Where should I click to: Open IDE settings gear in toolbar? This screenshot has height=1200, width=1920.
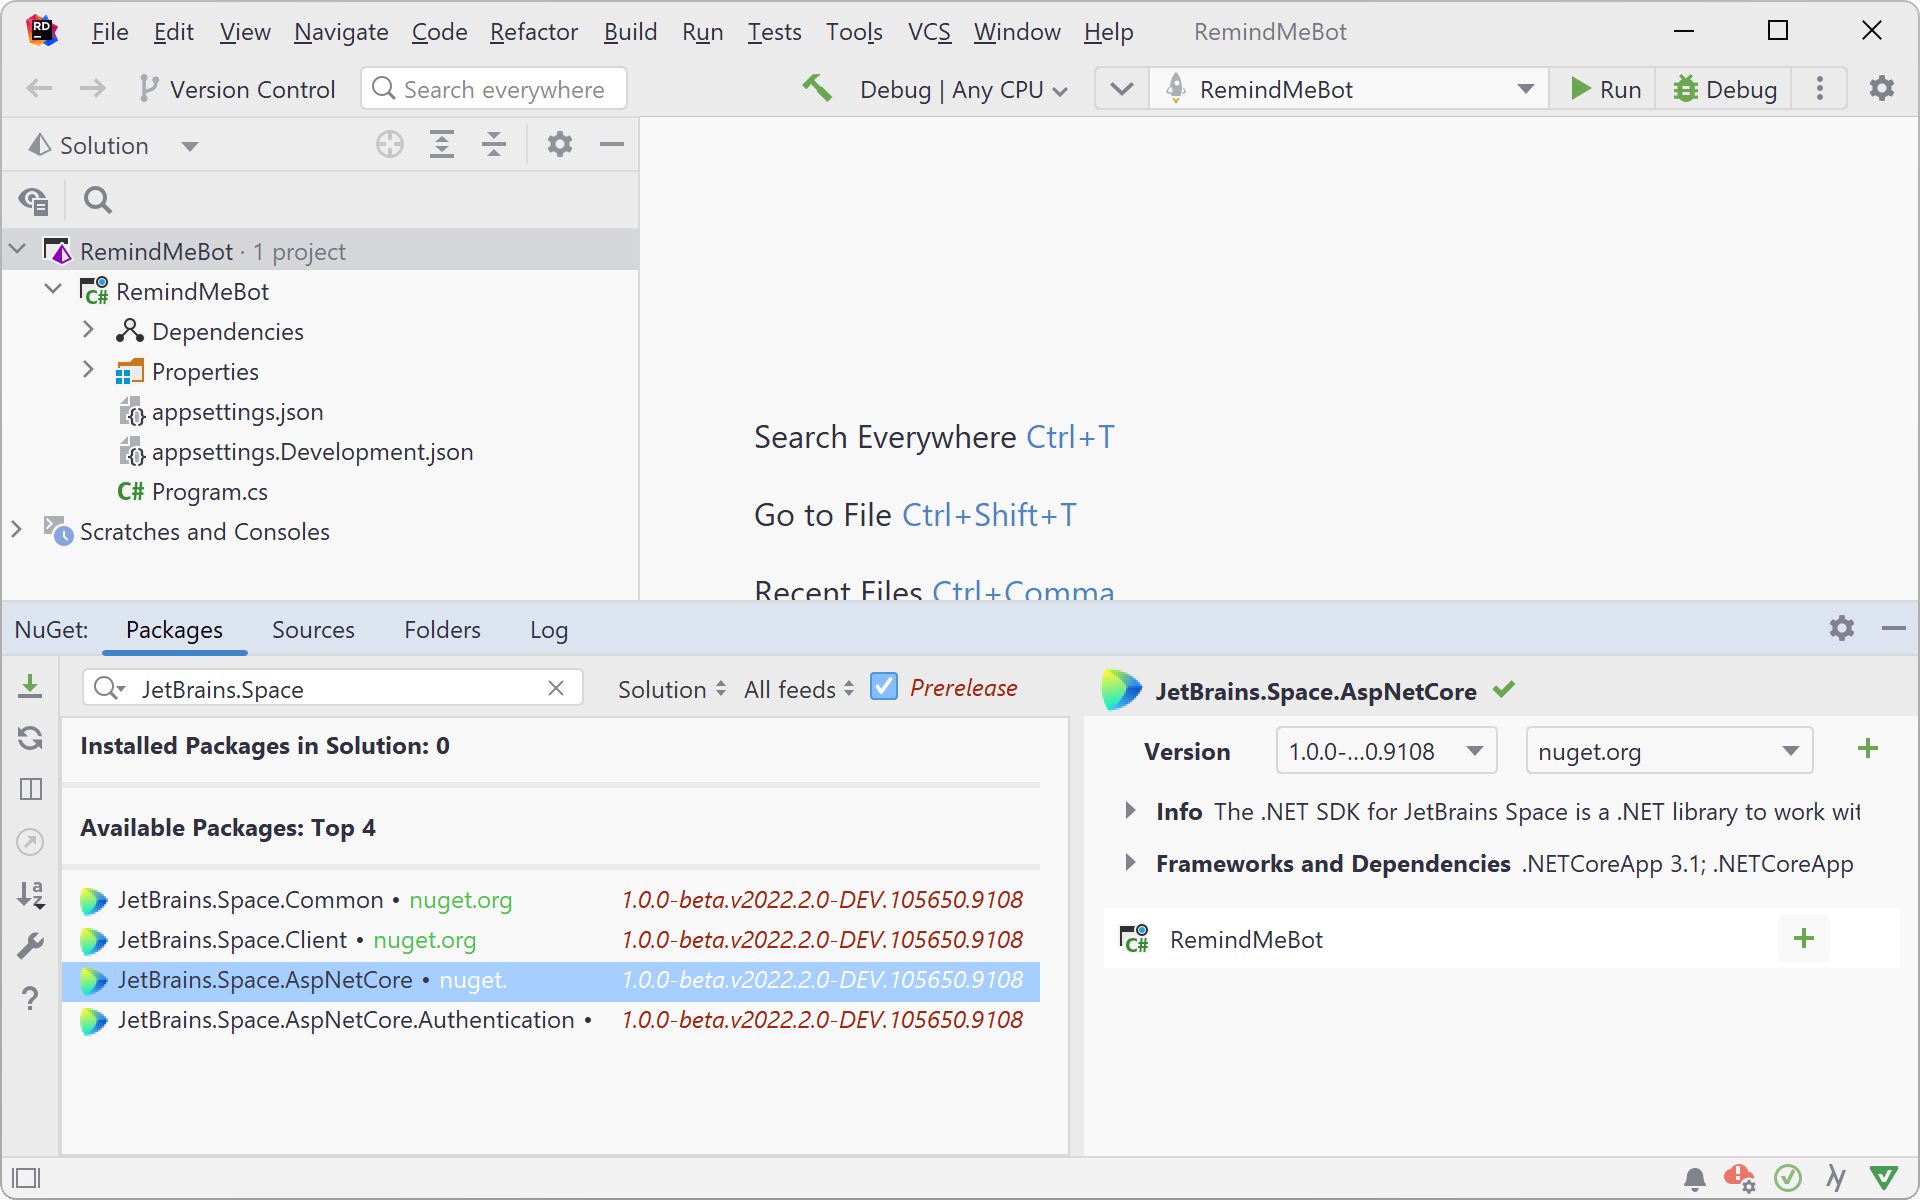(x=1882, y=89)
